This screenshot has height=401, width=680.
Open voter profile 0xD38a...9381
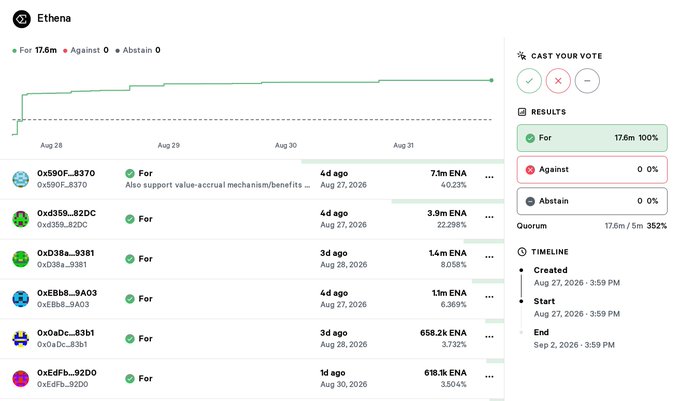[65, 253]
